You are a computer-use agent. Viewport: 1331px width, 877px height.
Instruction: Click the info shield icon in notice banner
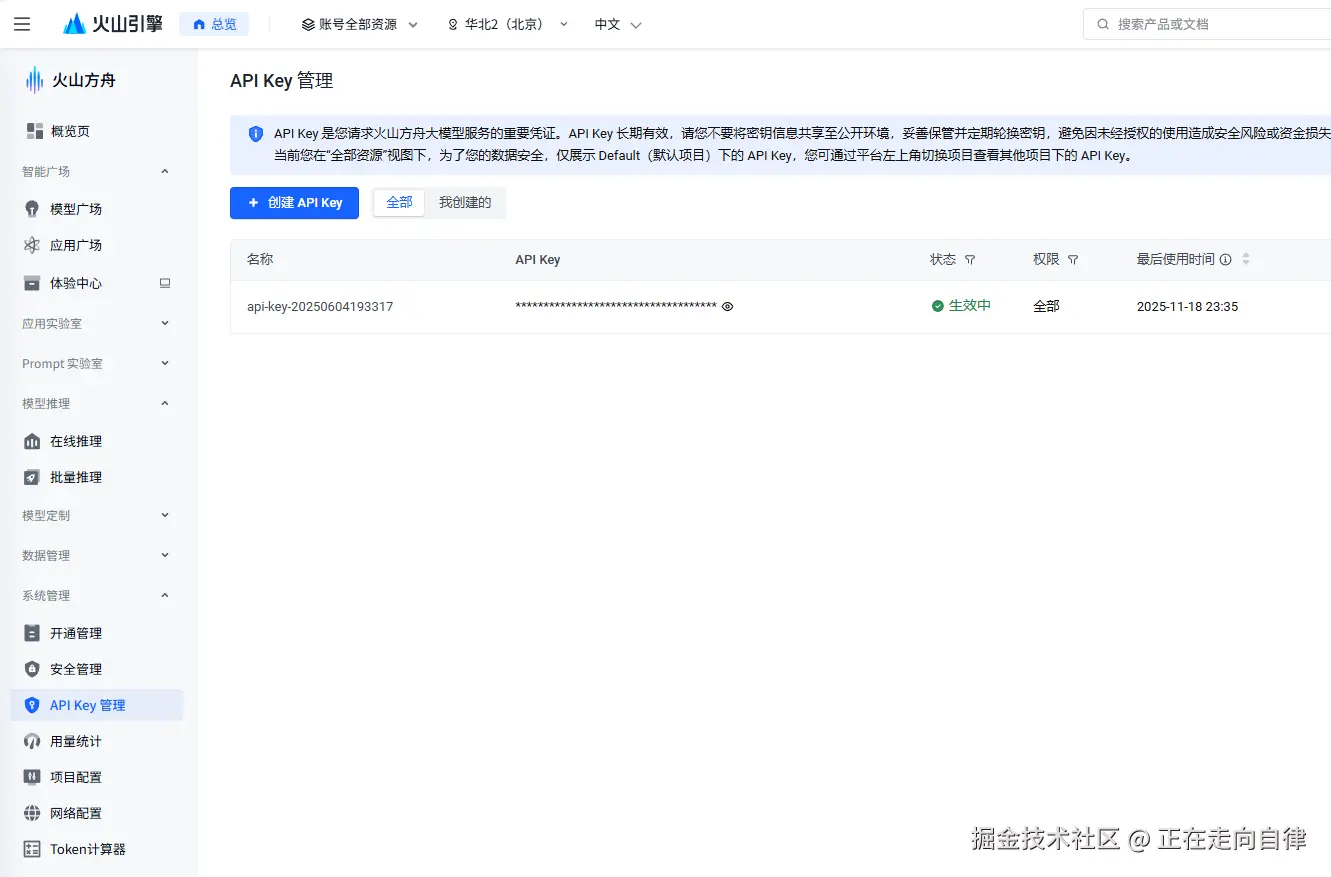[x=256, y=133]
